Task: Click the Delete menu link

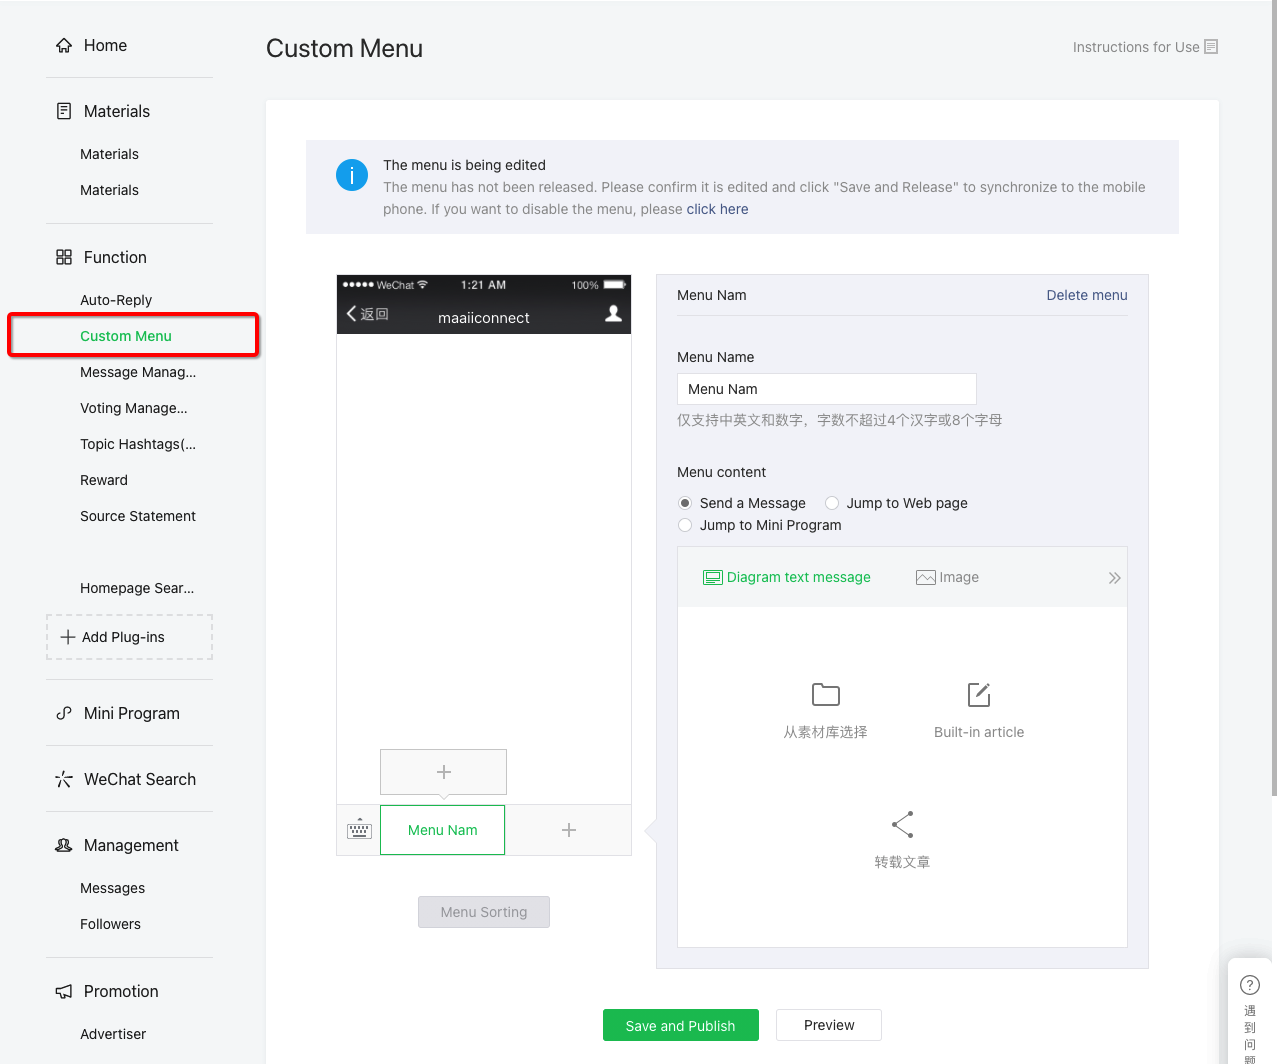Action: (x=1087, y=295)
